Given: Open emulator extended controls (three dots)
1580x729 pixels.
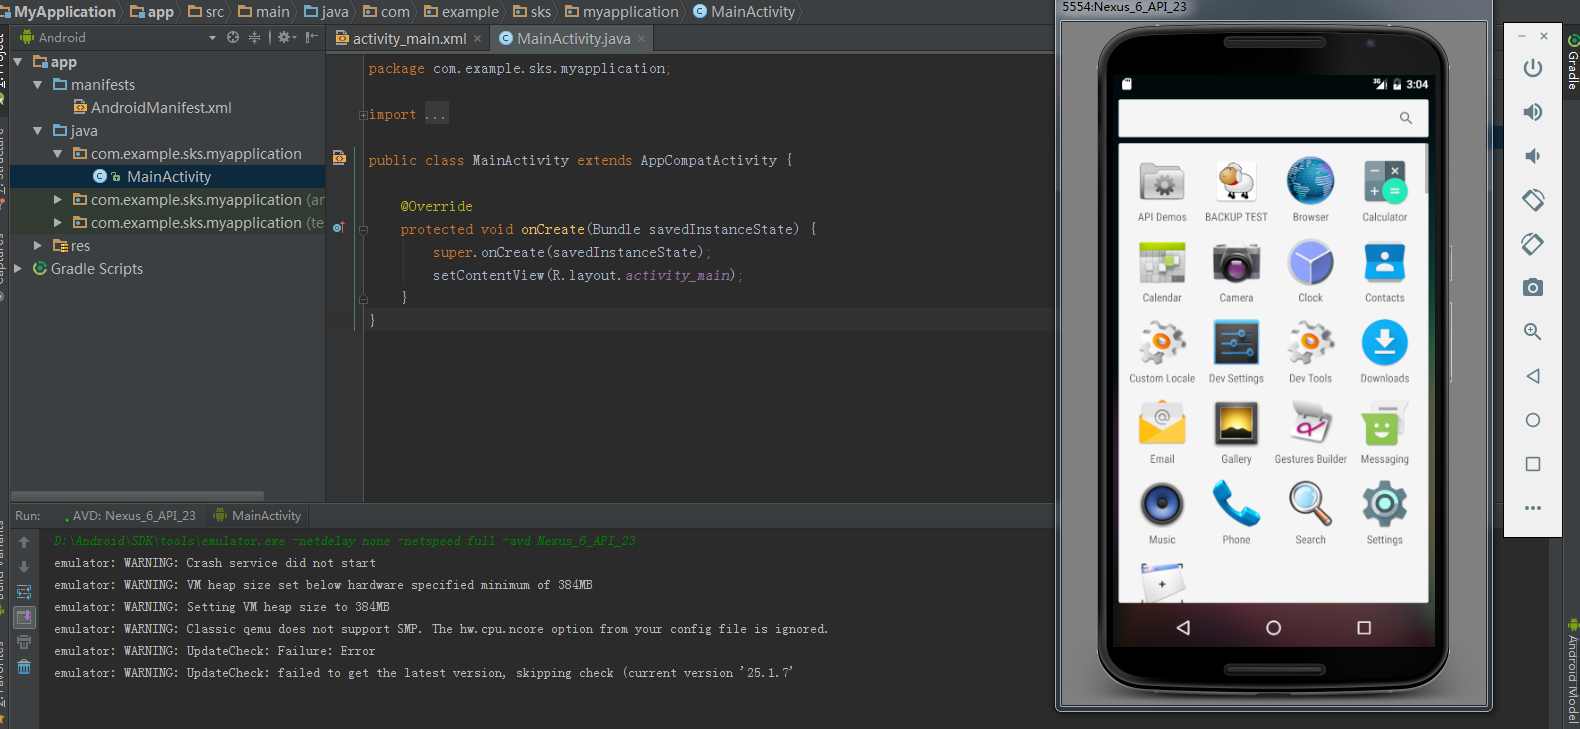Looking at the screenshot, I should (1533, 508).
